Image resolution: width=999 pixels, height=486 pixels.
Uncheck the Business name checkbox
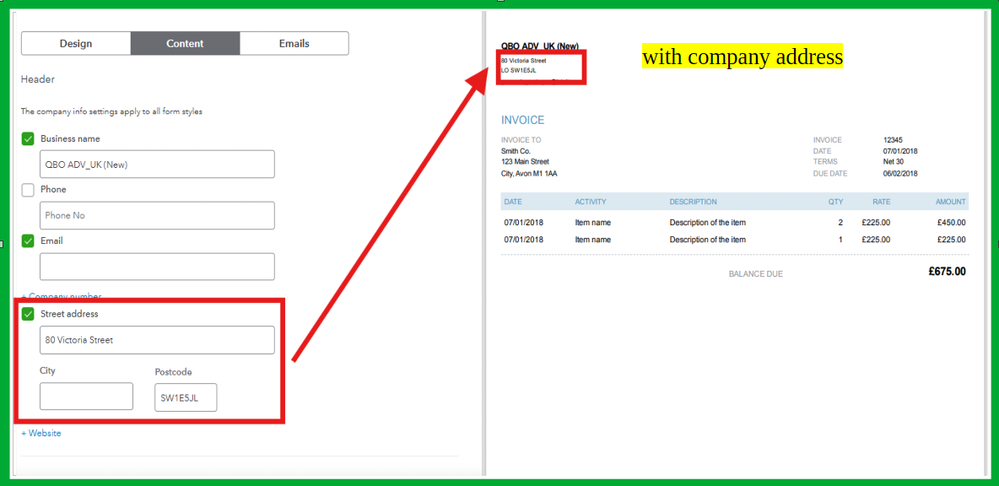pyautogui.click(x=28, y=138)
